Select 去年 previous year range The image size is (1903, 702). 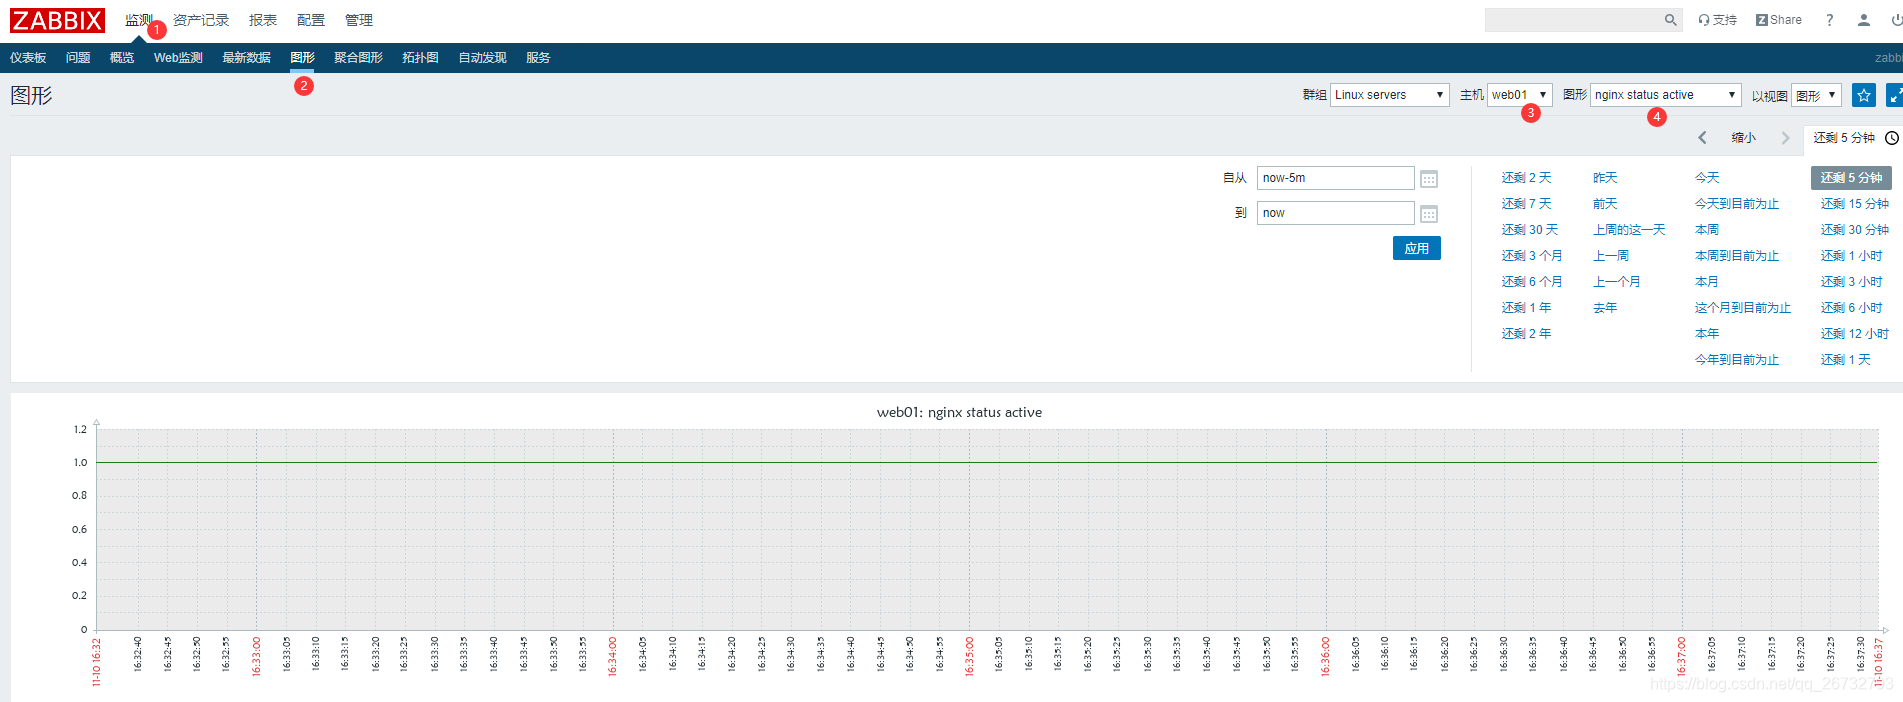[1605, 308]
